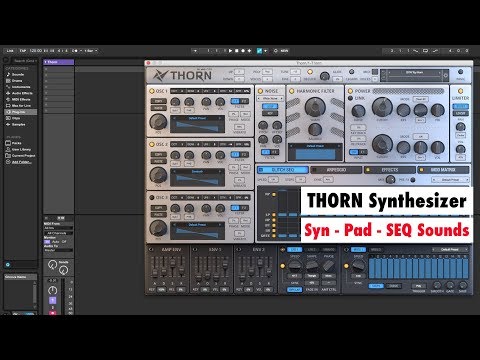Toggle the Power filter section LED
This screenshot has height=360, width=480.
[x=350, y=91]
